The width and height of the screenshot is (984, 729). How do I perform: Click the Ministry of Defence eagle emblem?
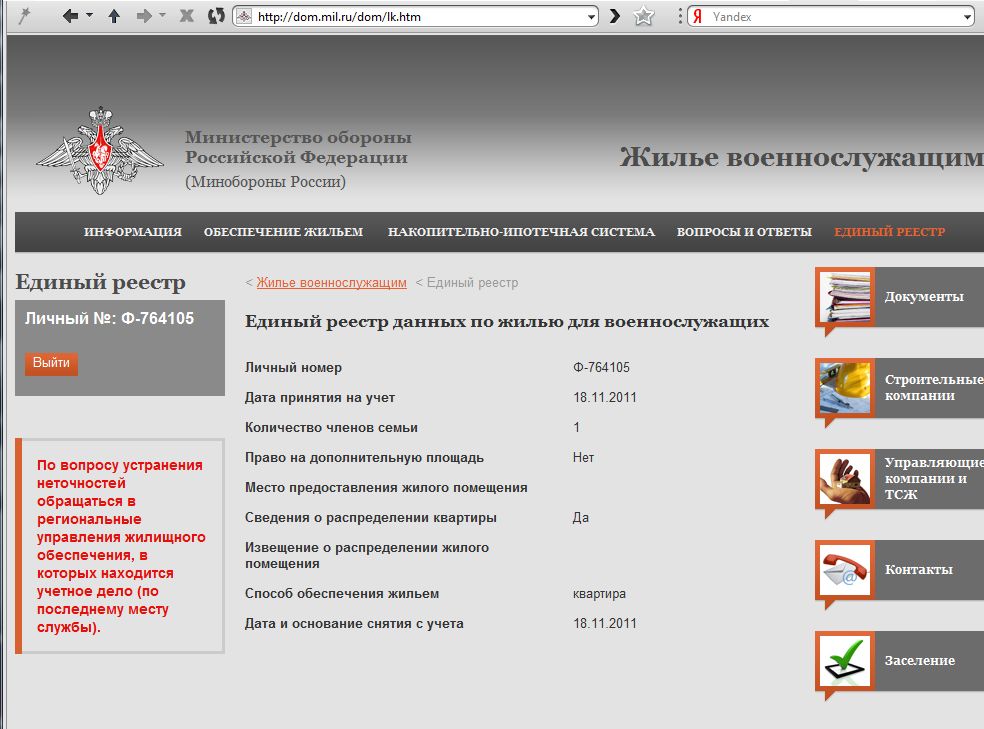point(99,150)
